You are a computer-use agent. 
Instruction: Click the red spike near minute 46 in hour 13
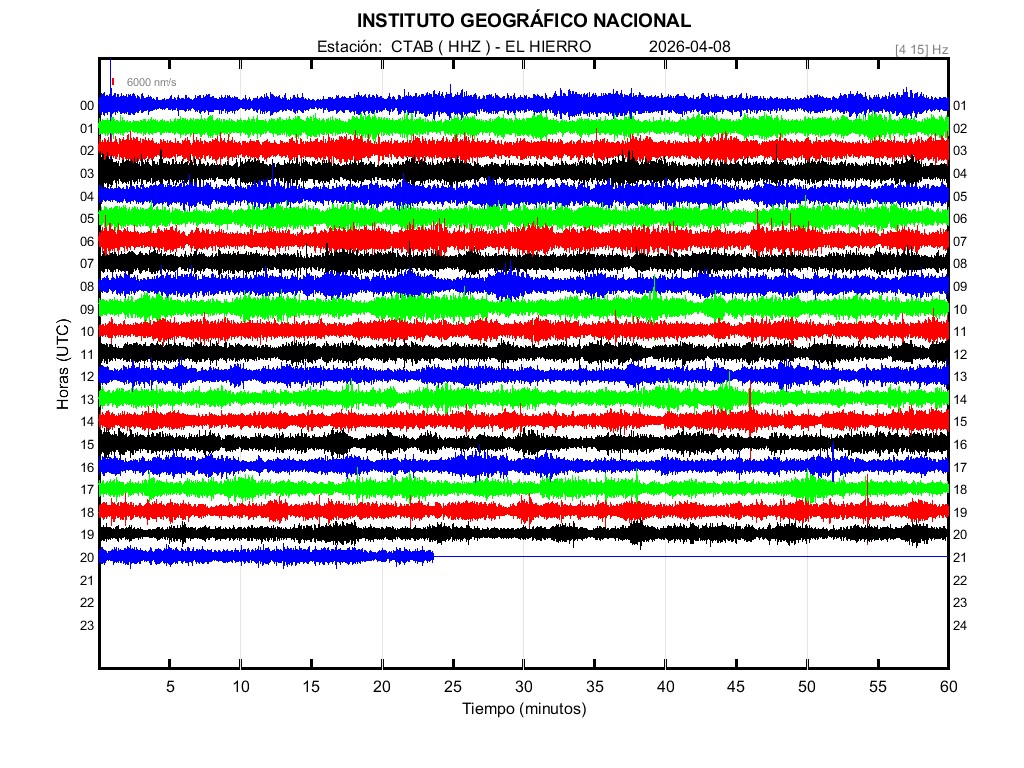[x=750, y=396]
